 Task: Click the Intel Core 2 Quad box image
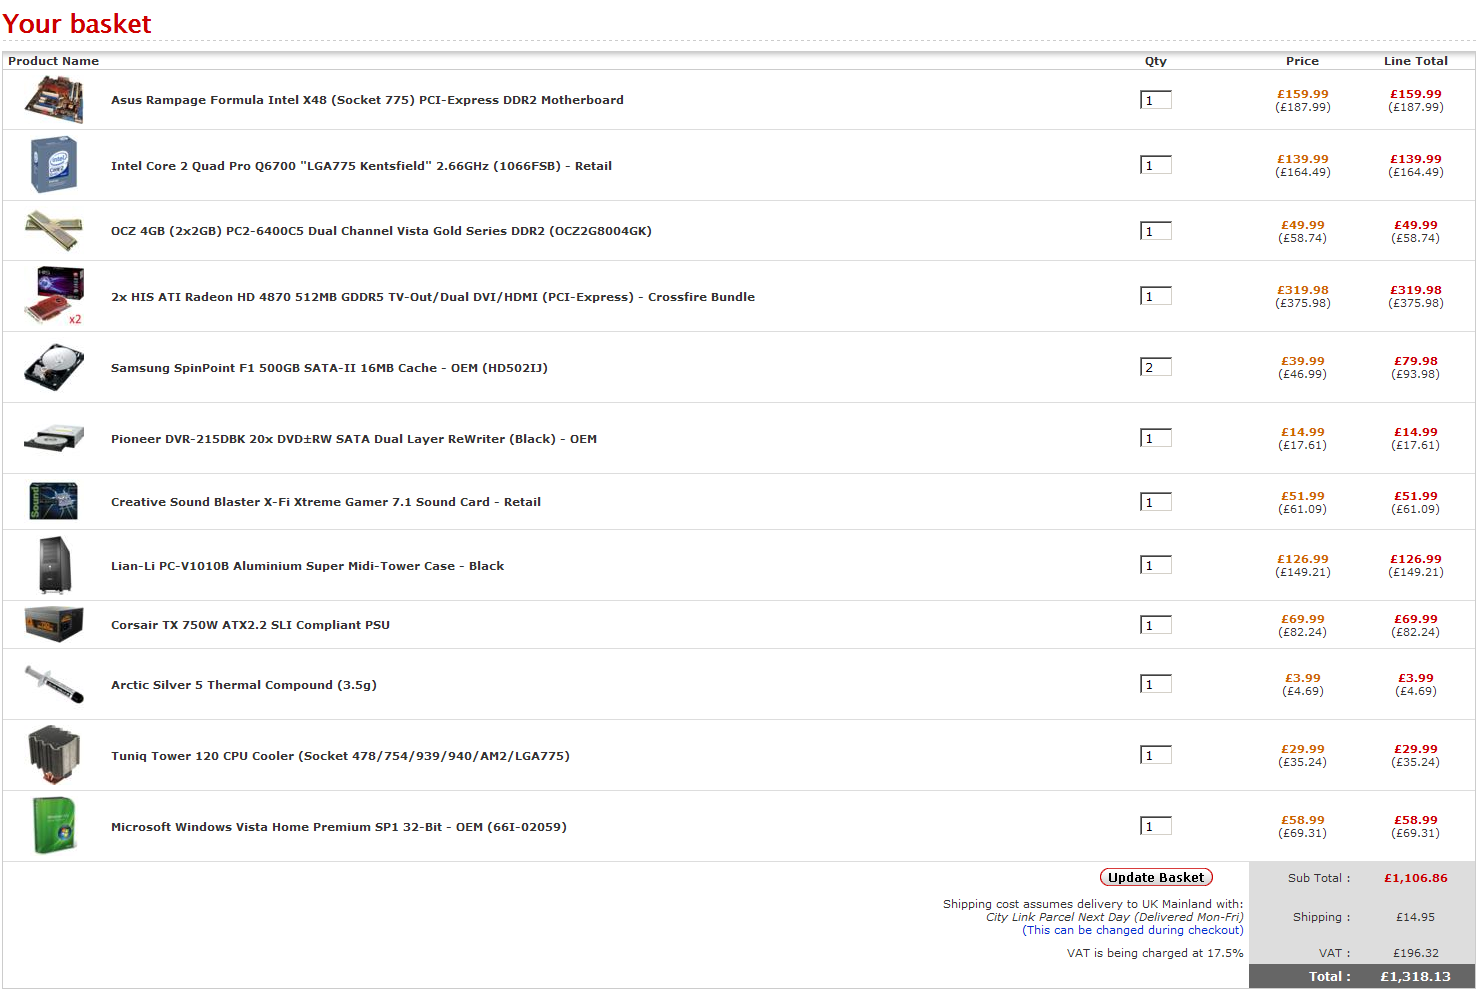[x=54, y=165]
